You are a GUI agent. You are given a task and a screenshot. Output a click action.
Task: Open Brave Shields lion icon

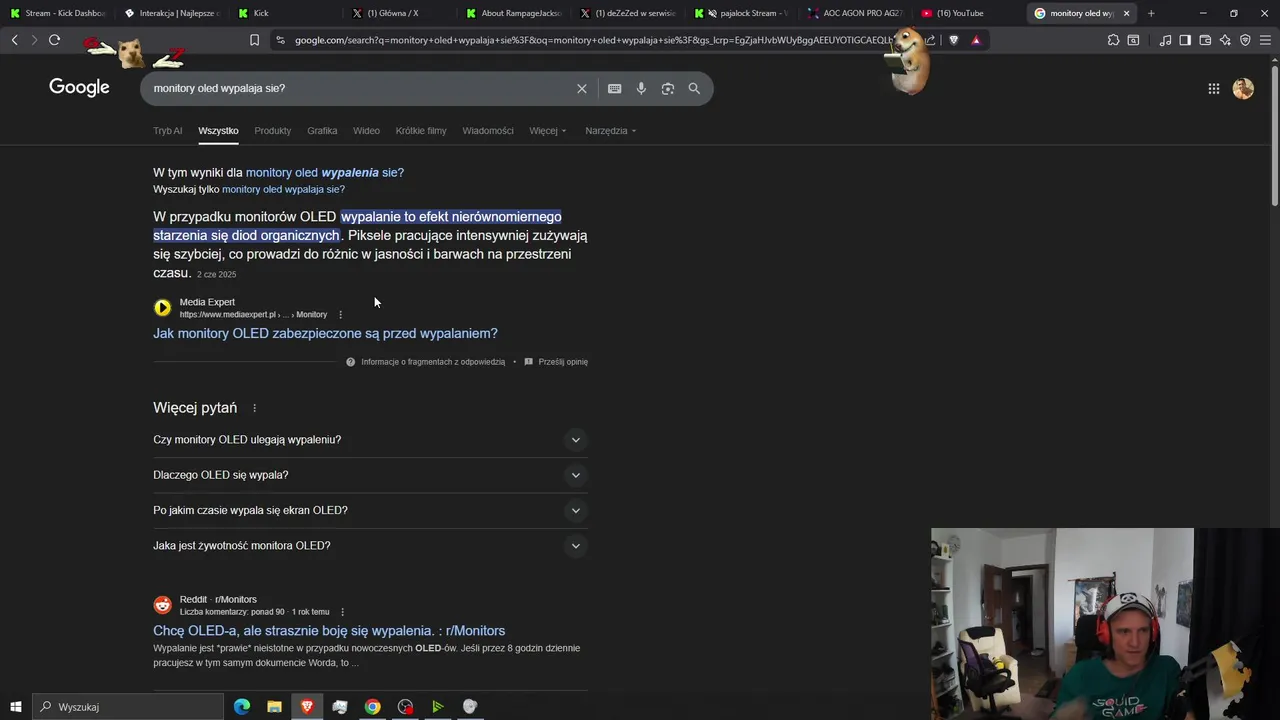tap(953, 40)
